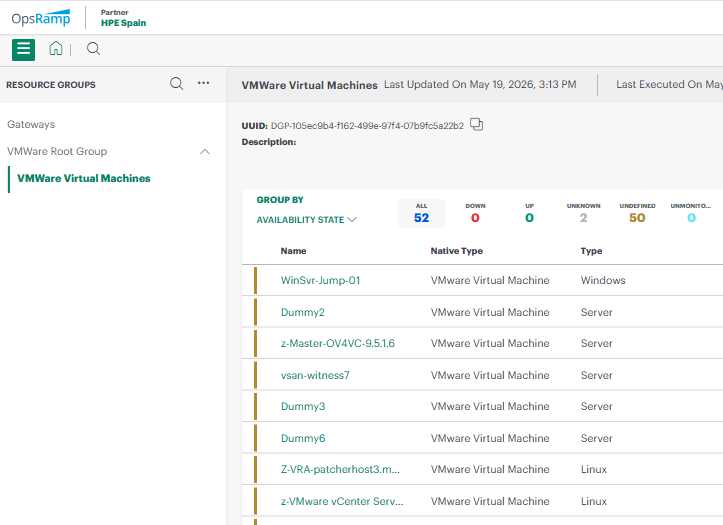Click the Linux type cell for Z-VRA-patcherhost3

click(x=594, y=469)
